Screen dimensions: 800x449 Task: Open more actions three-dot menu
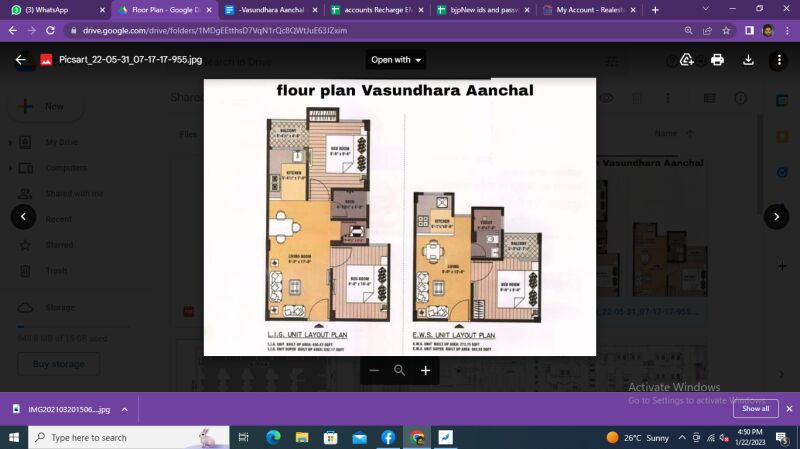coord(779,60)
